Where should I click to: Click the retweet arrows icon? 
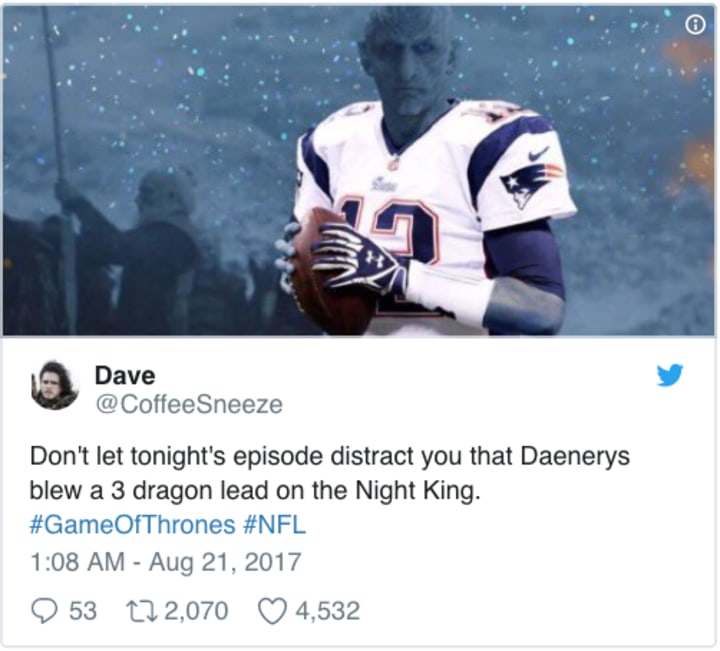(x=141, y=612)
